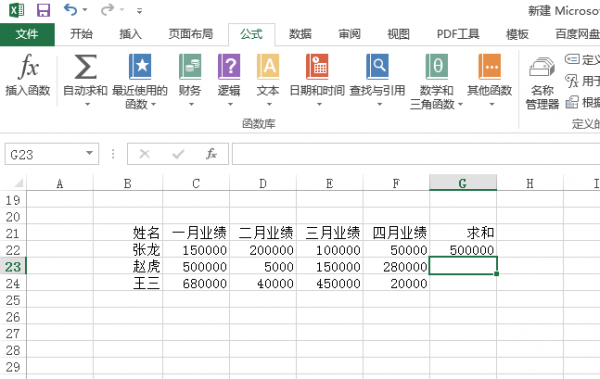
Task: Expand Lookup and Reference (查找与引用) dropdown arrow
Action: (x=380, y=104)
